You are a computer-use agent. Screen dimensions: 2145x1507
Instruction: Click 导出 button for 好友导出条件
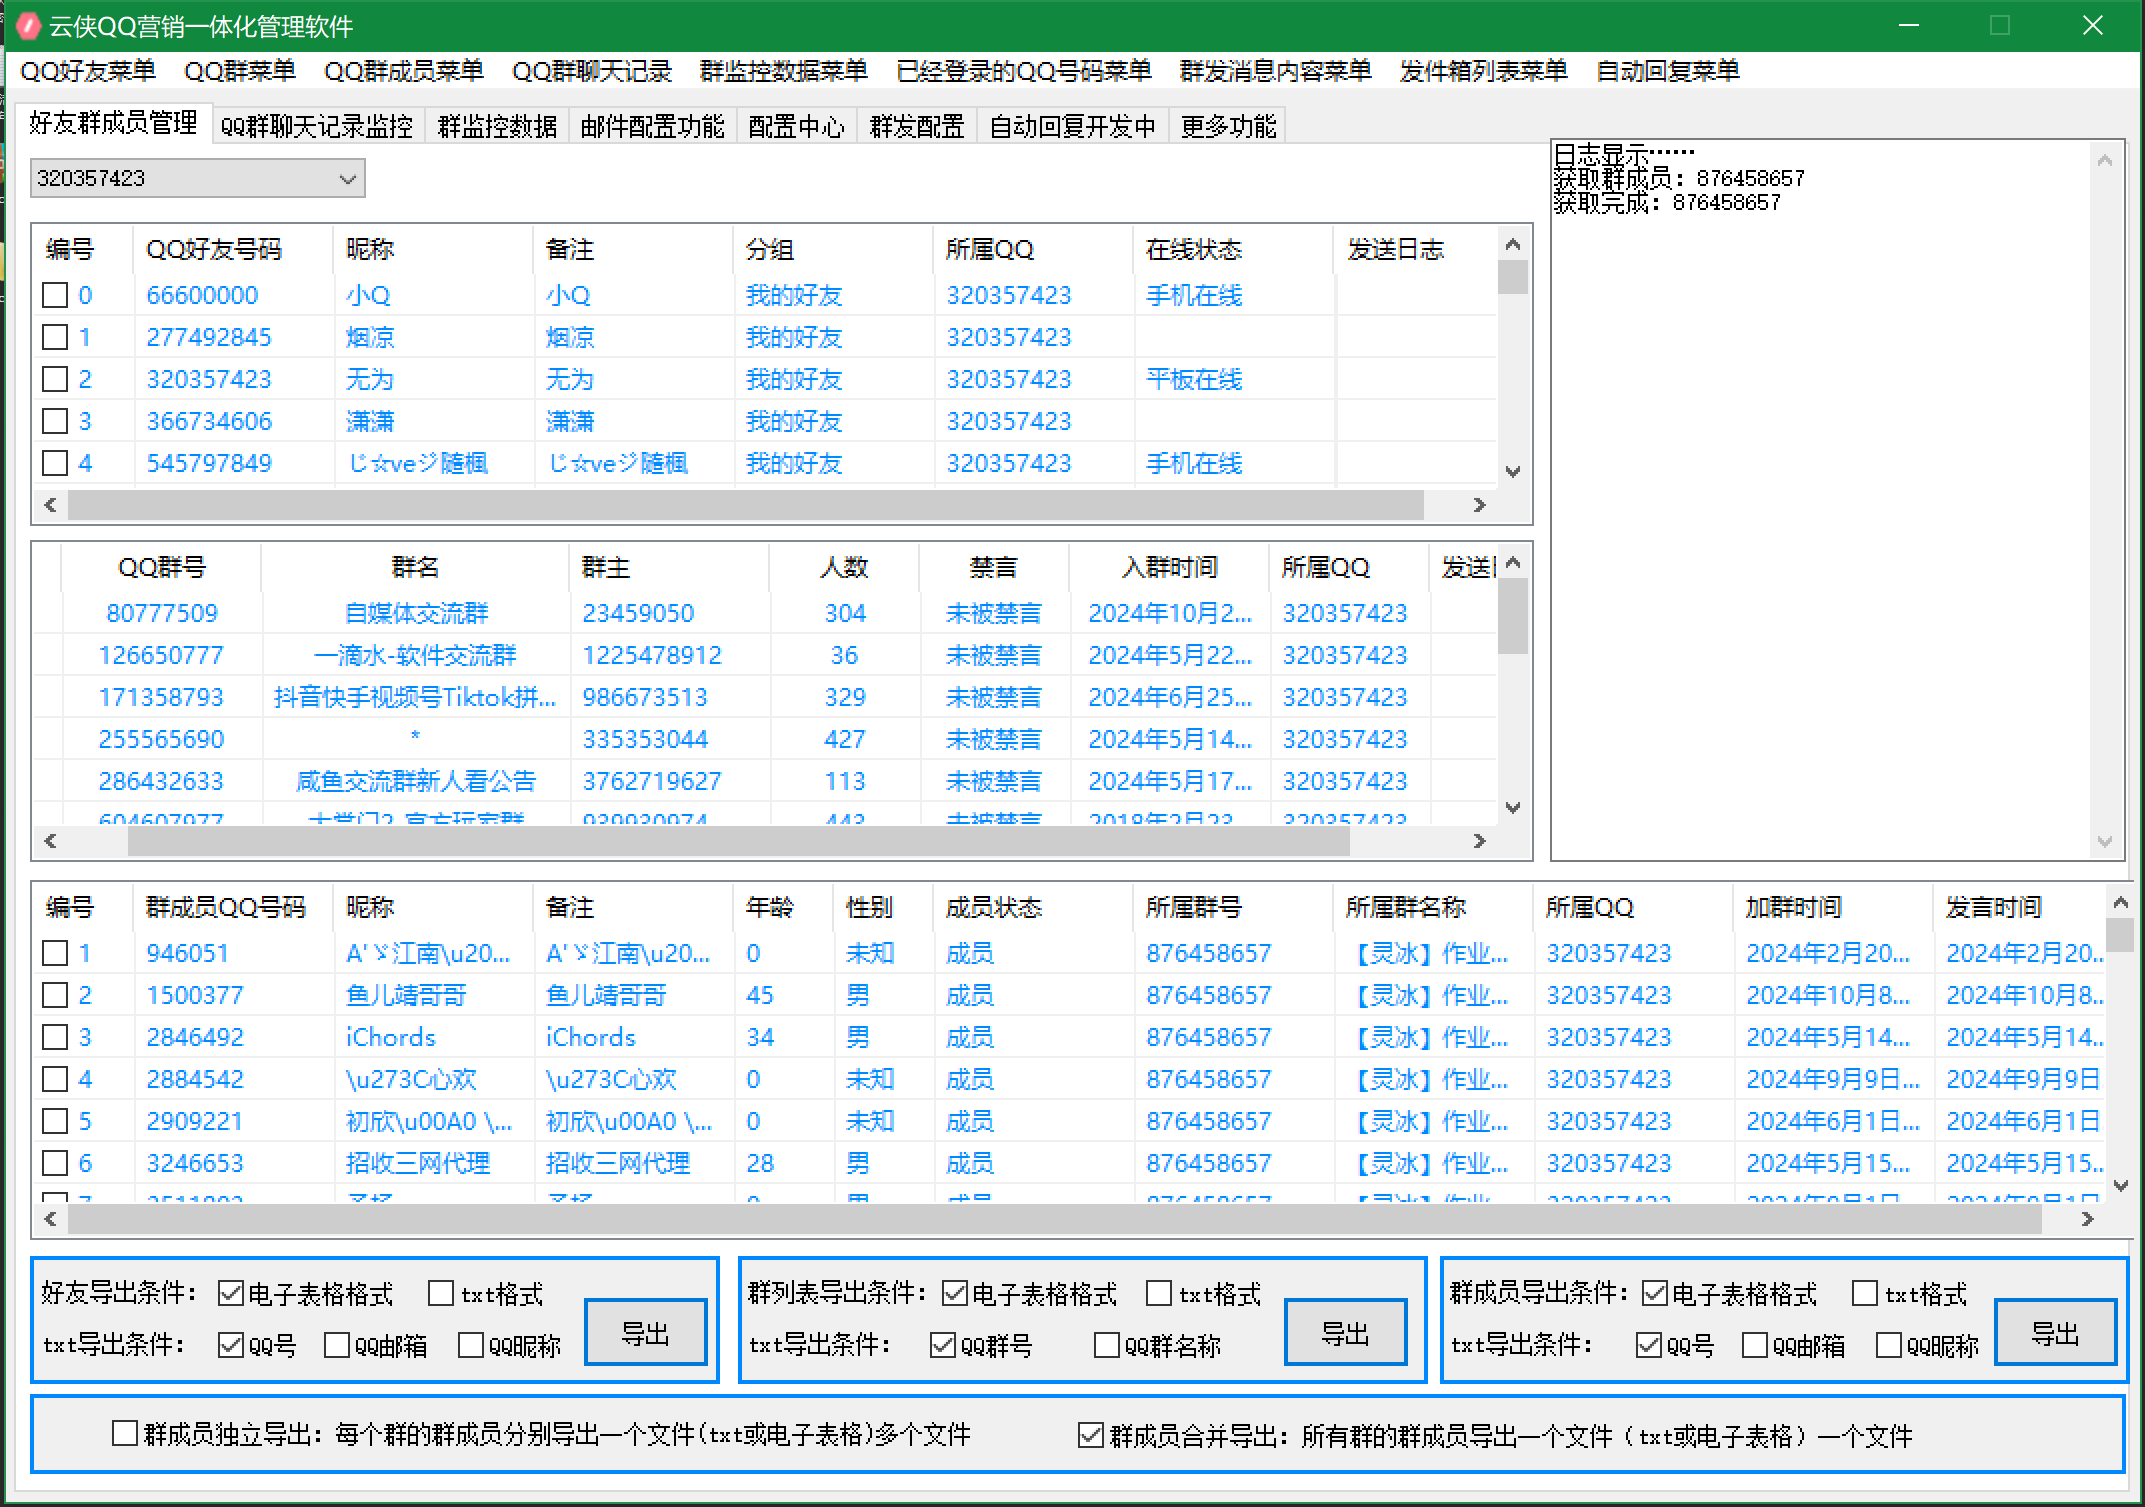click(645, 1332)
